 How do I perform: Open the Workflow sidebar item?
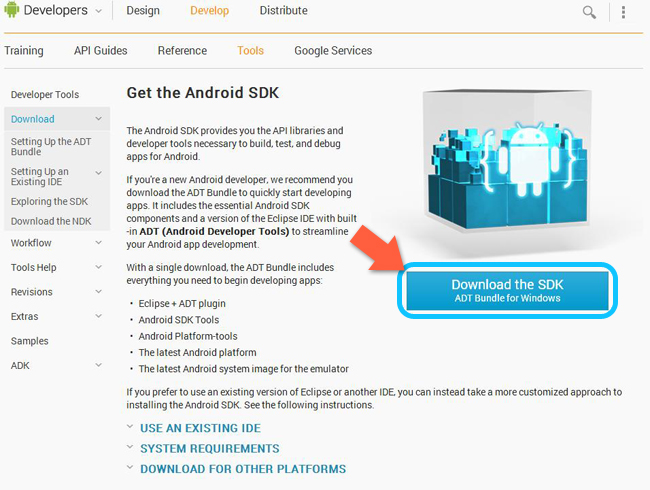pyautogui.click(x=31, y=243)
